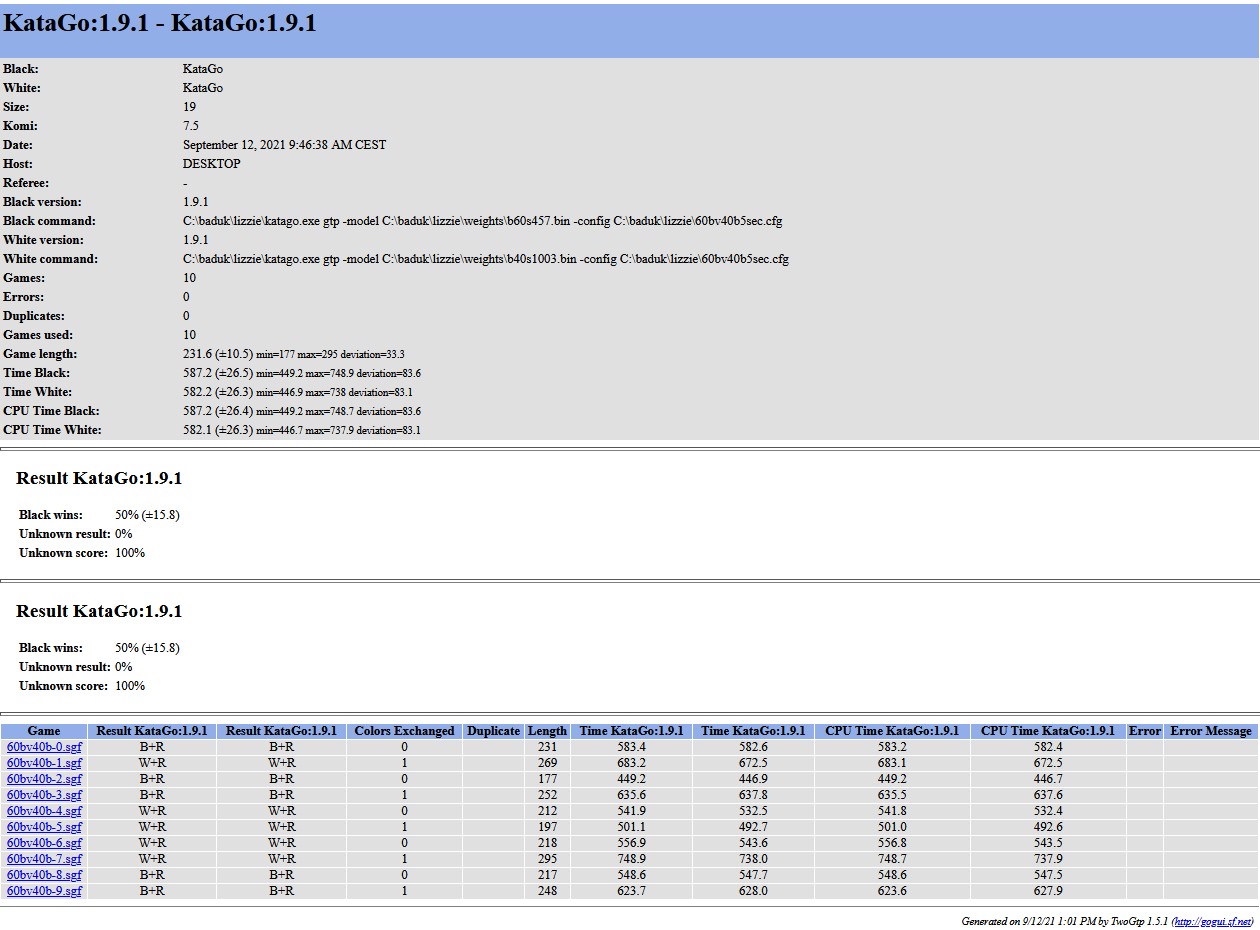Click the date value September 12, 2021
The height and width of the screenshot is (930, 1260).
284,145
